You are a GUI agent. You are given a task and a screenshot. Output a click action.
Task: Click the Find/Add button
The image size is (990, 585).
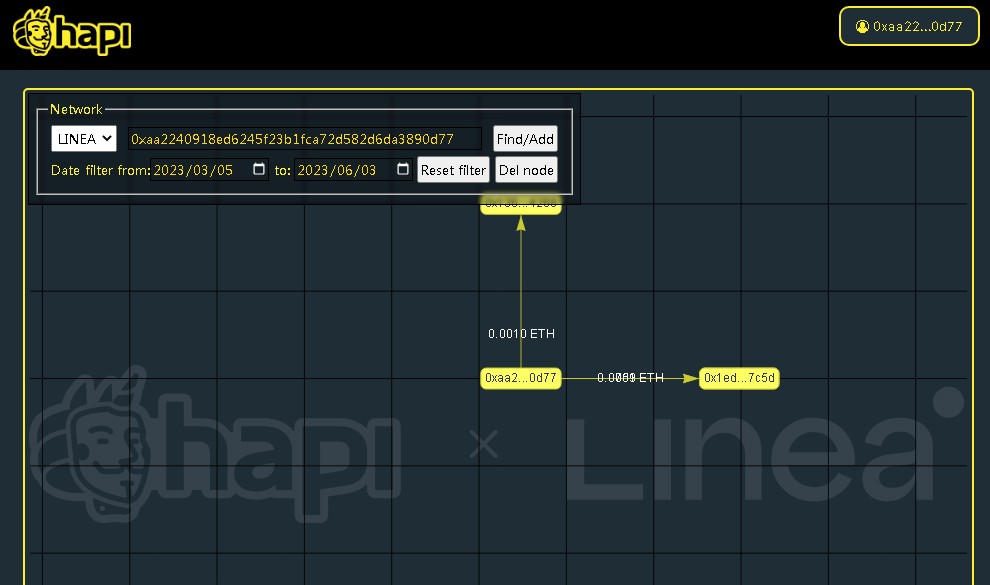[x=525, y=139]
